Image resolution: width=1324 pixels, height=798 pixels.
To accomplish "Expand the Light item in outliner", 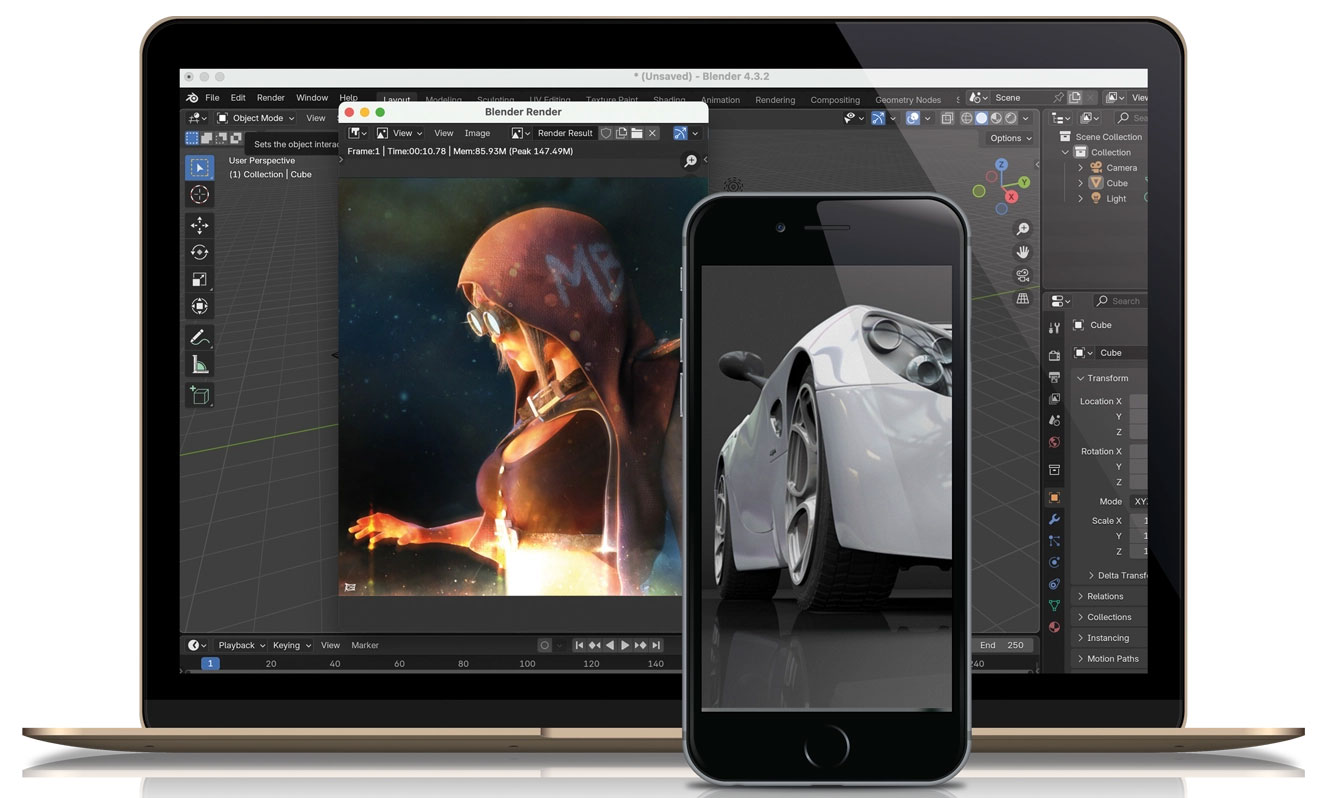I will (1081, 198).
